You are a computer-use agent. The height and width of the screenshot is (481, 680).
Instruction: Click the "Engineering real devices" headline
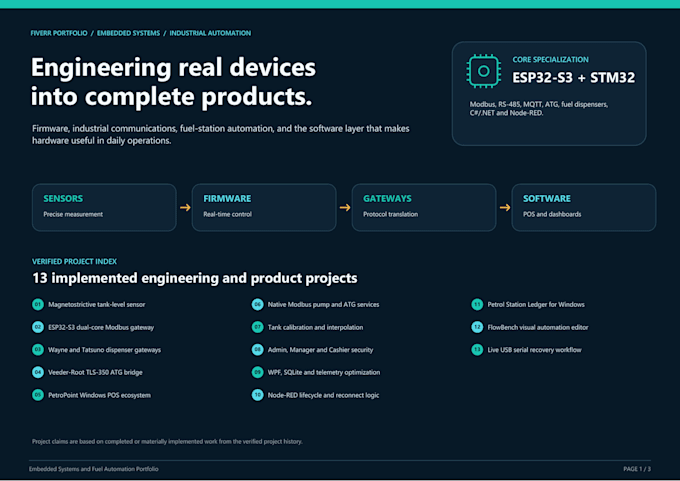(x=173, y=82)
